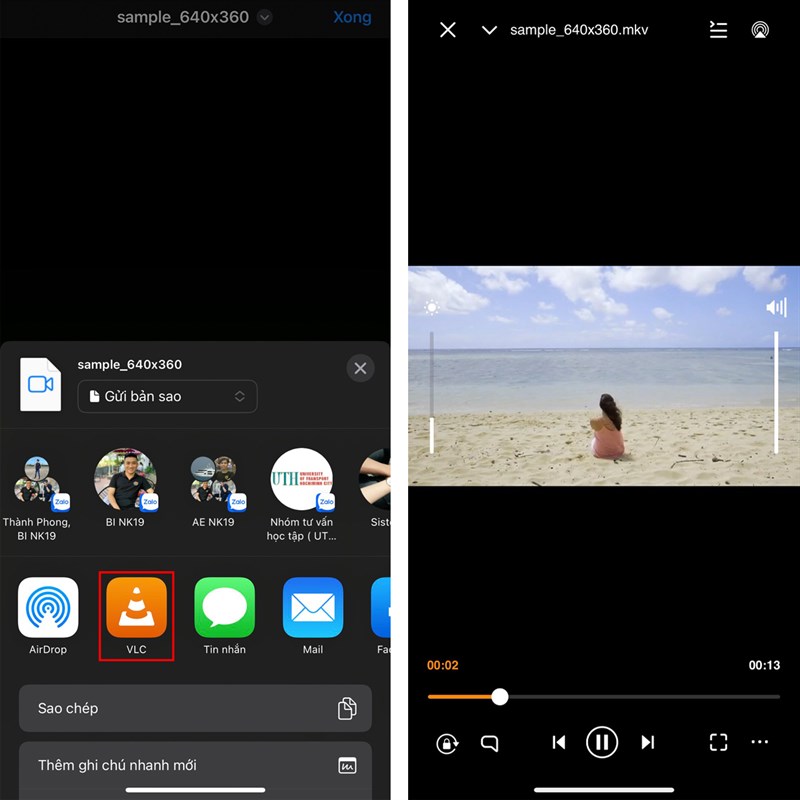Pause the video playback
Viewport: 800px width, 800px height.
(x=602, y=742)
